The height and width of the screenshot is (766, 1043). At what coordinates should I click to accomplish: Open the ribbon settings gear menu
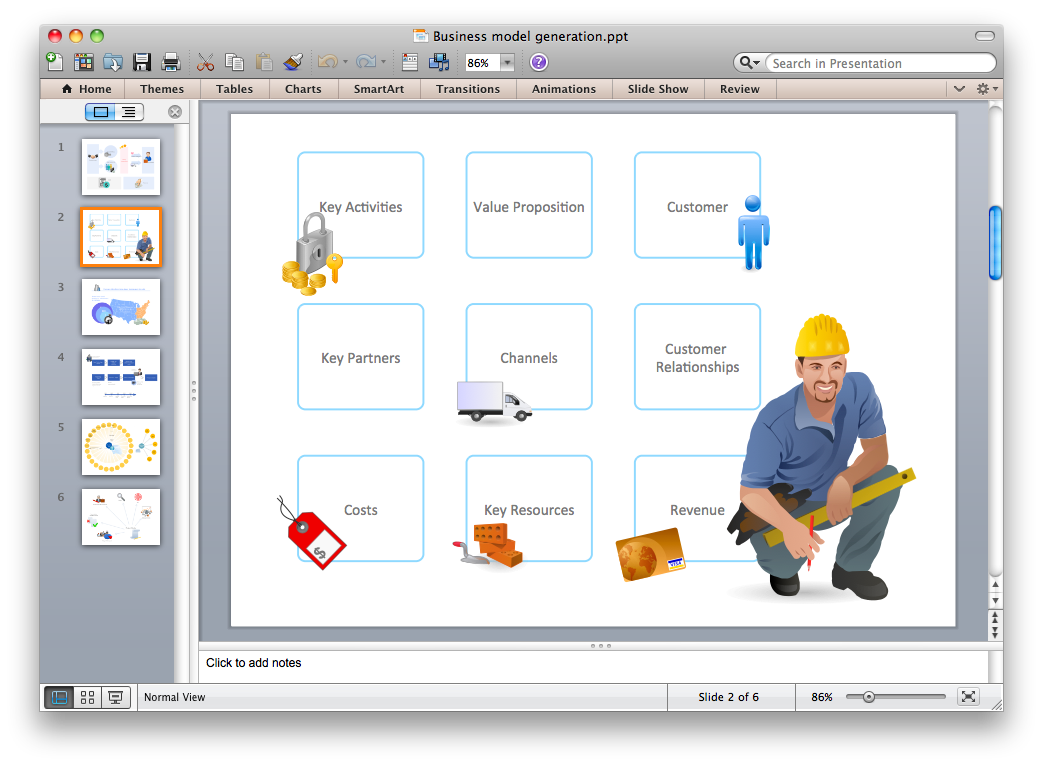tap(985, 89)
